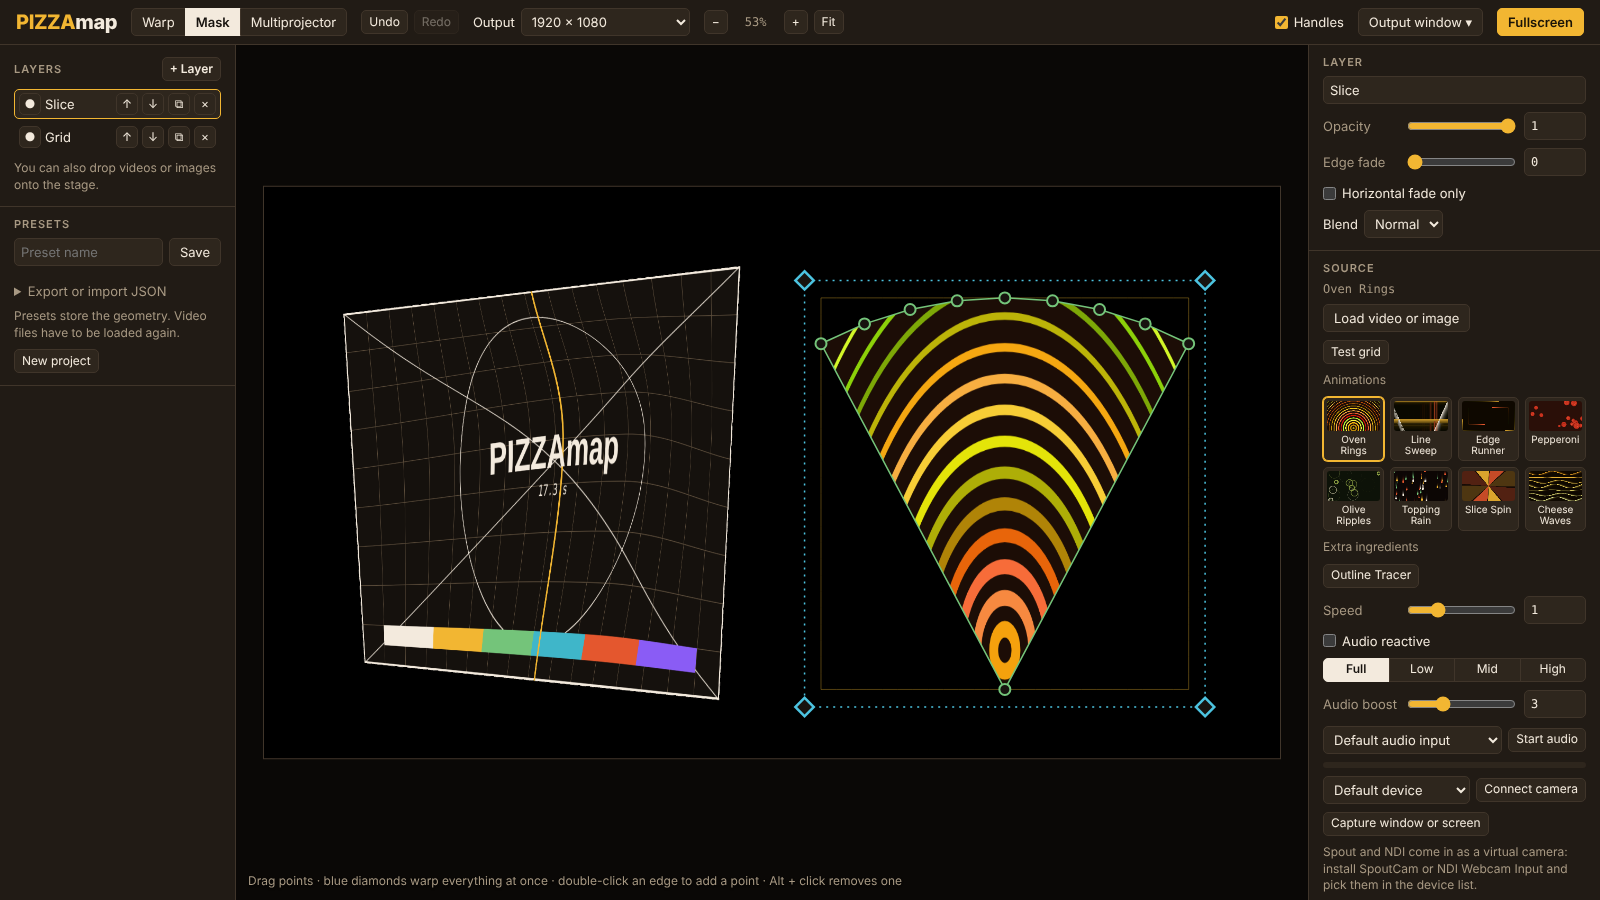
Task: Click Load video or image
Action: [x=1396, y=318]
